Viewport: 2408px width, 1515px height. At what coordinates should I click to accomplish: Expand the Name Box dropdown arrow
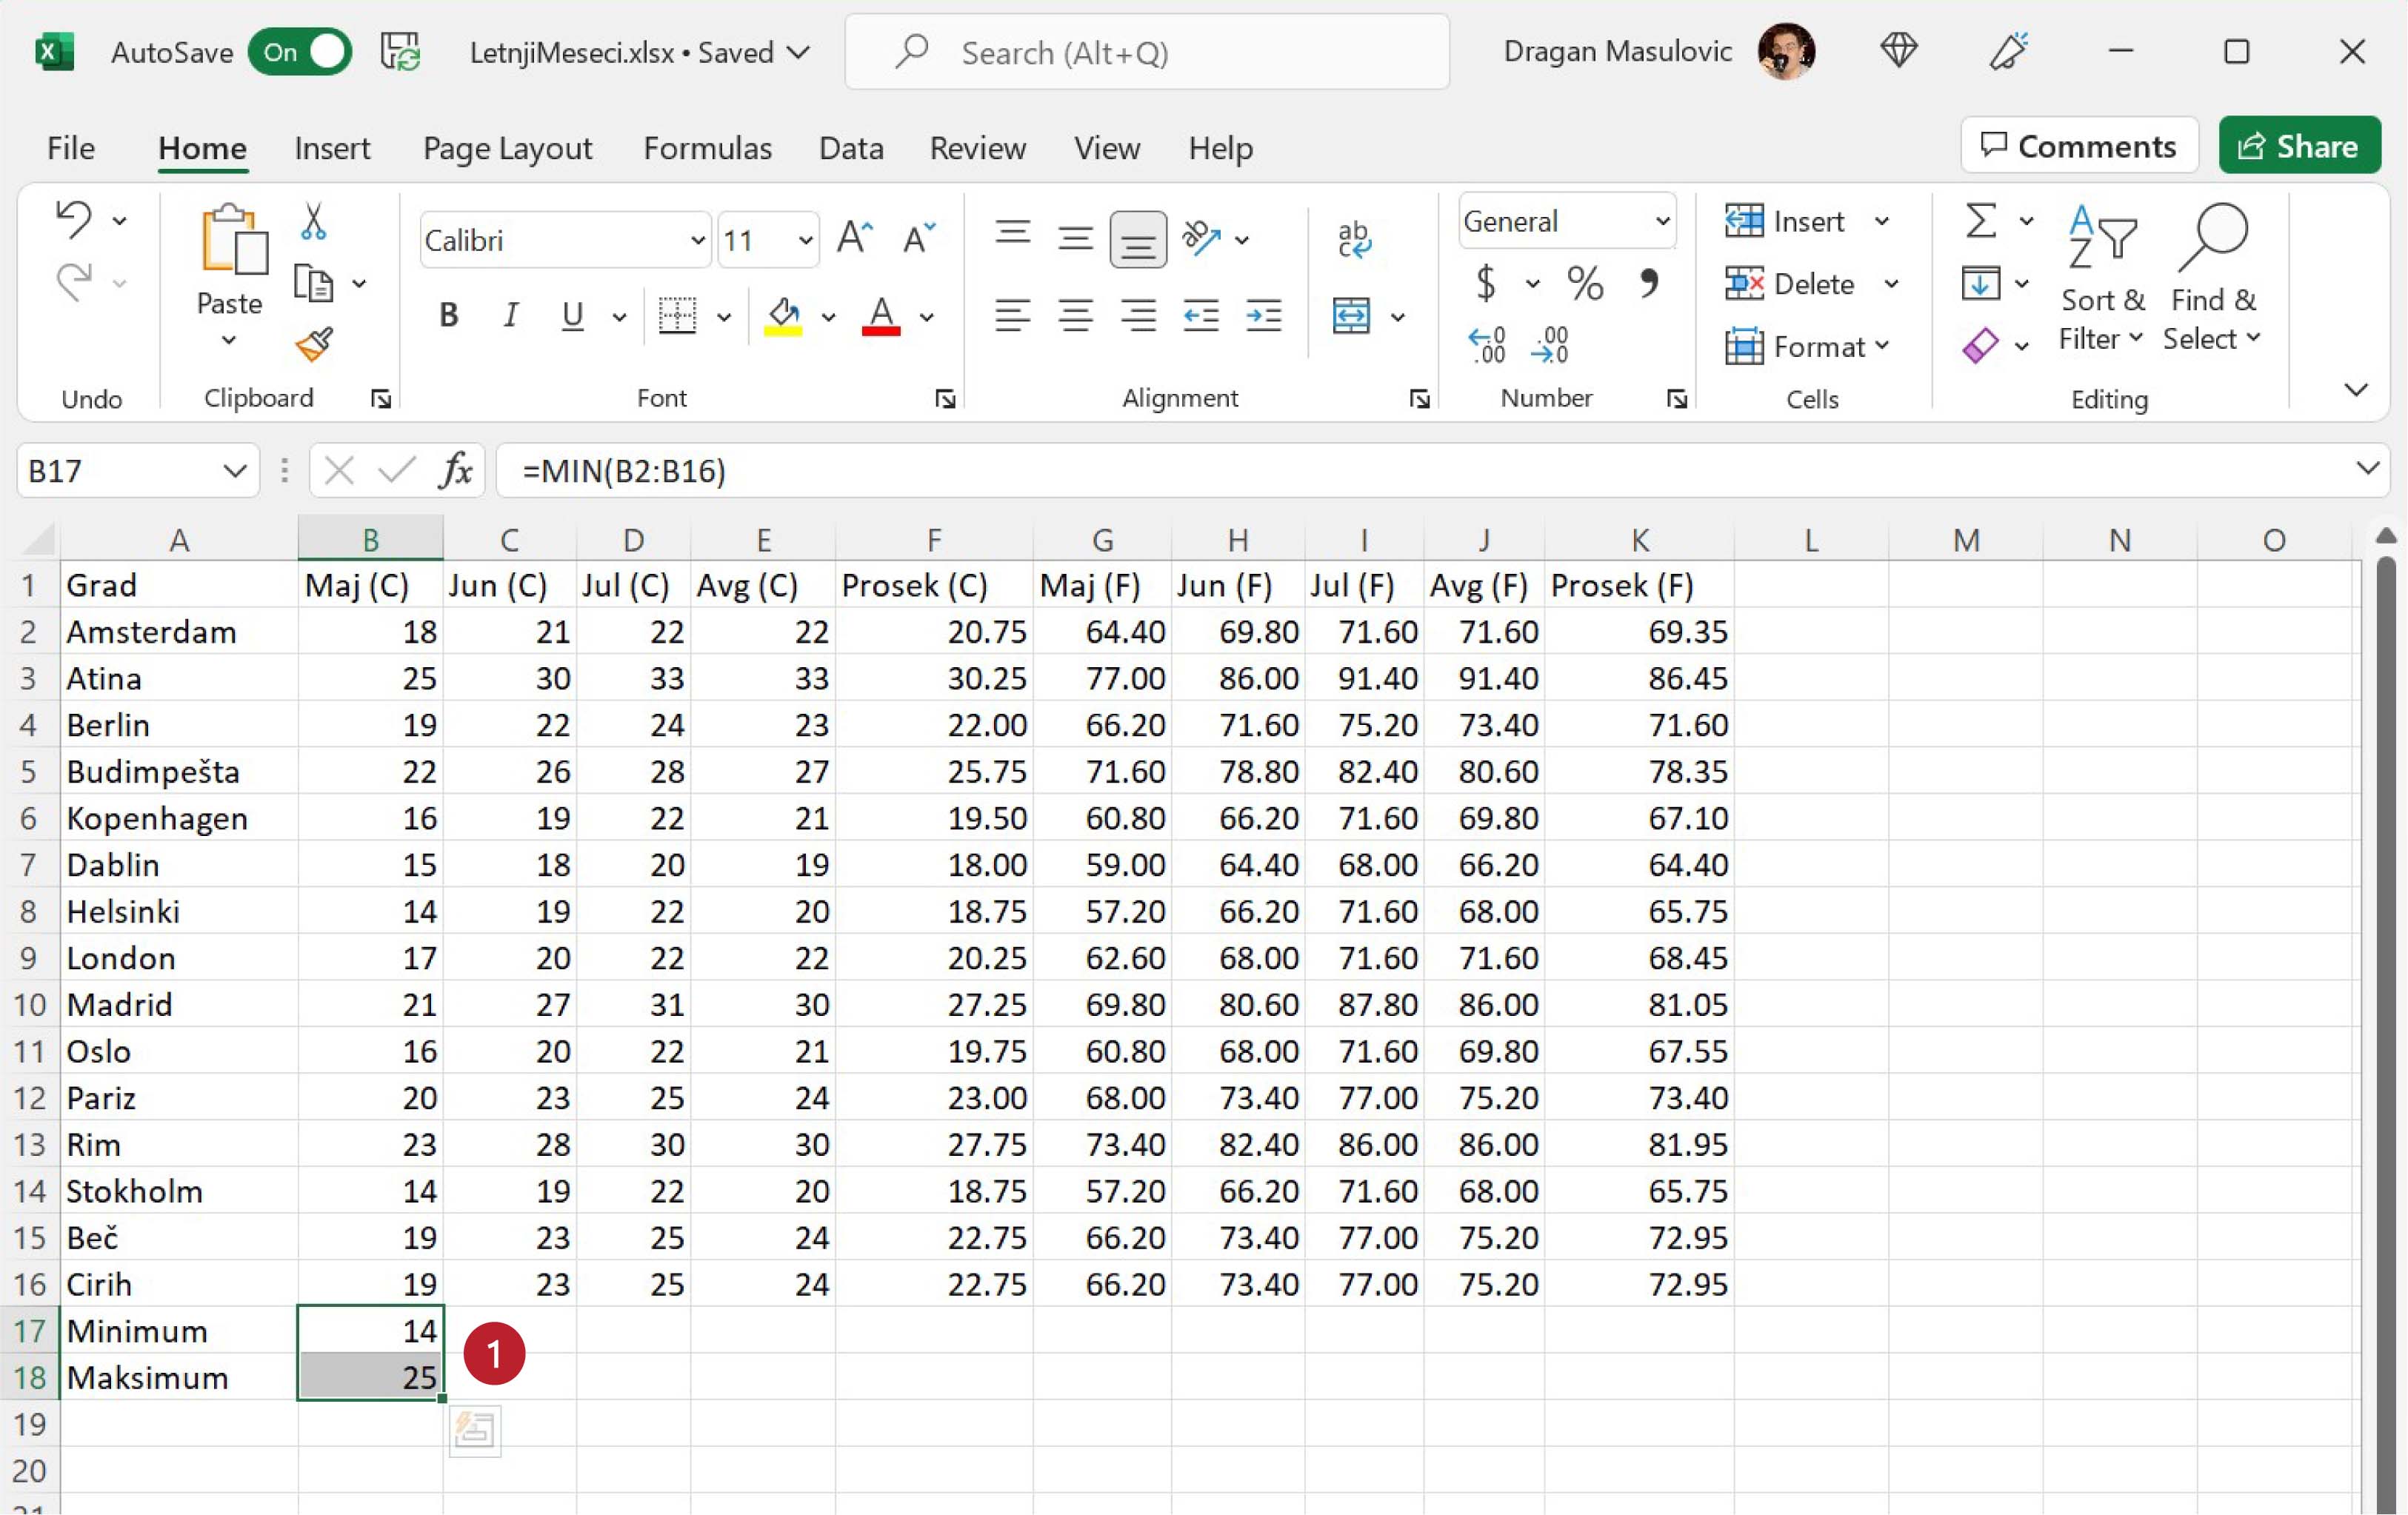coord(235,470)
